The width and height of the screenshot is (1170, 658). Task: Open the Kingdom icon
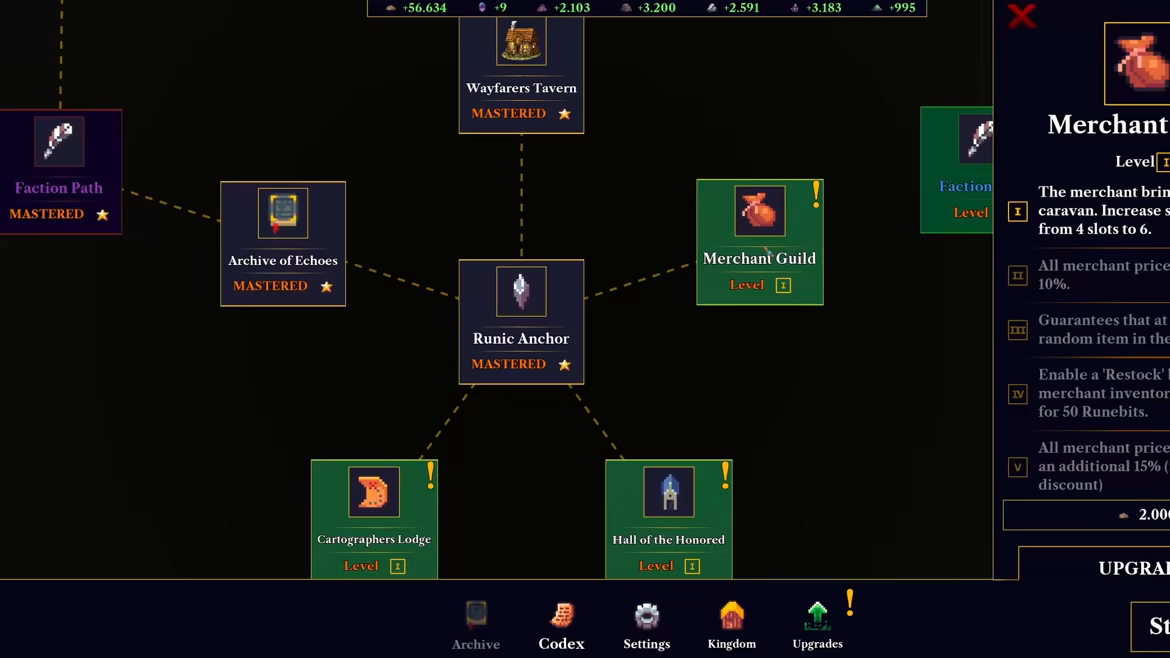(x=732, y=616)
